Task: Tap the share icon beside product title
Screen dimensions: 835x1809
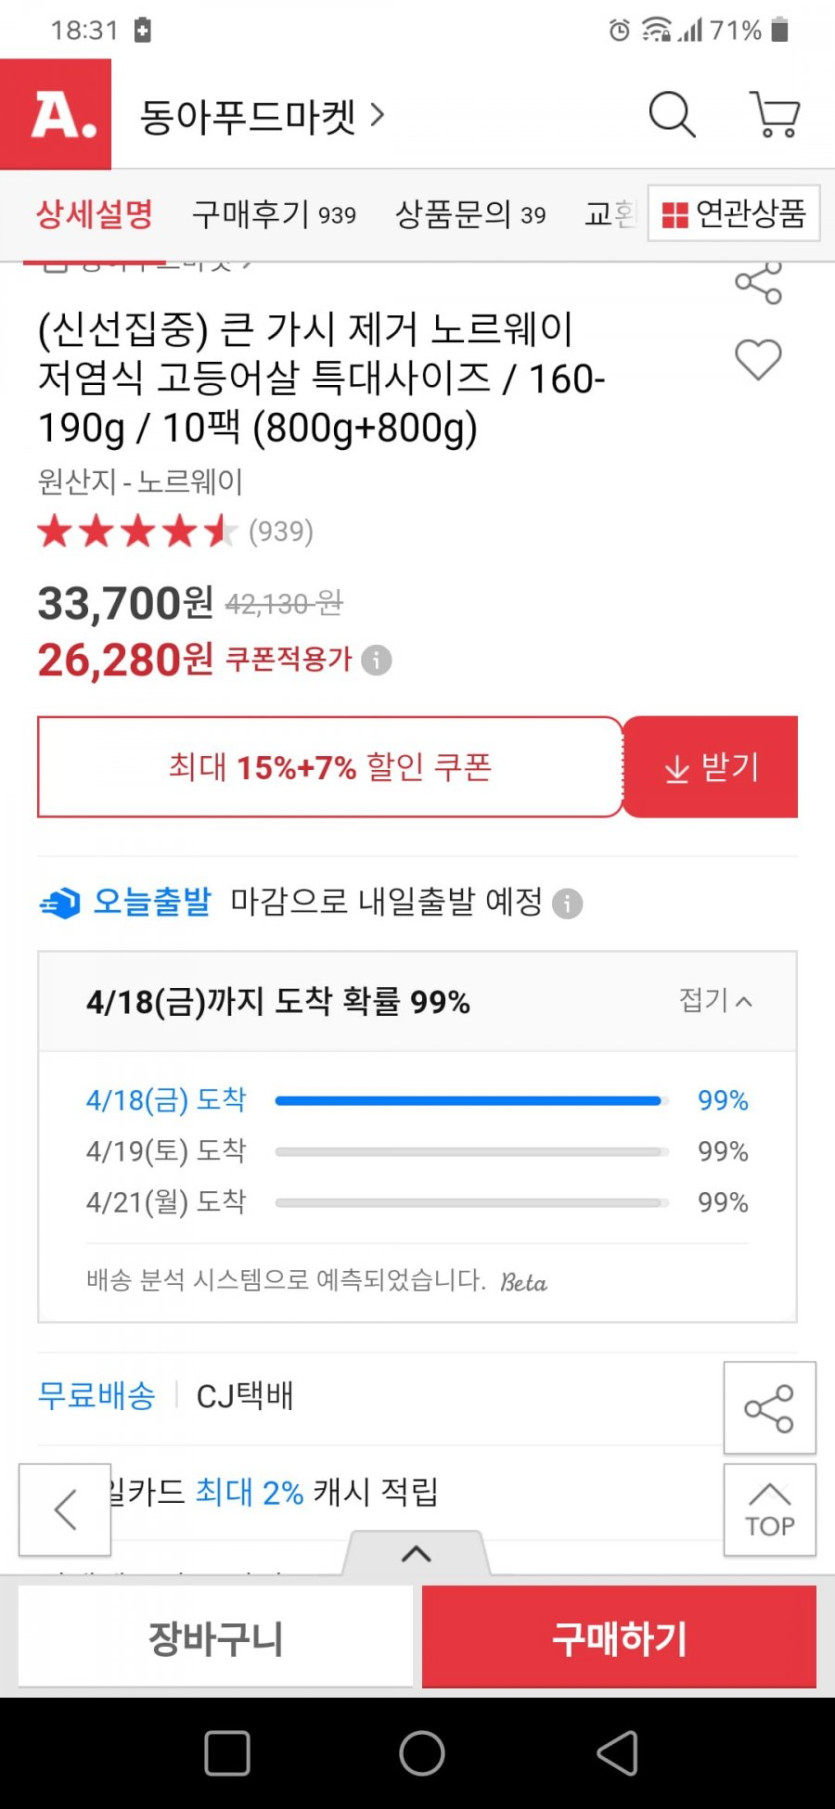Action: click(x=758, y=284)
